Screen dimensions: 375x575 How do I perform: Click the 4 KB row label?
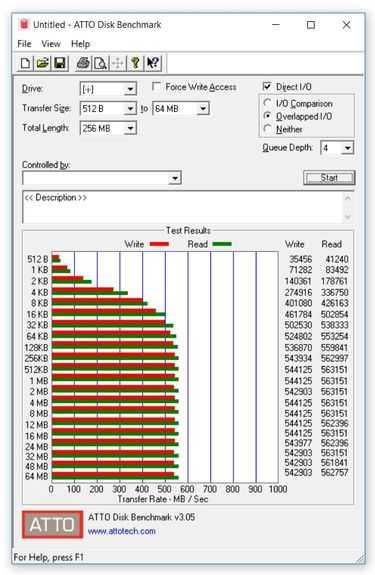point(40,292)
